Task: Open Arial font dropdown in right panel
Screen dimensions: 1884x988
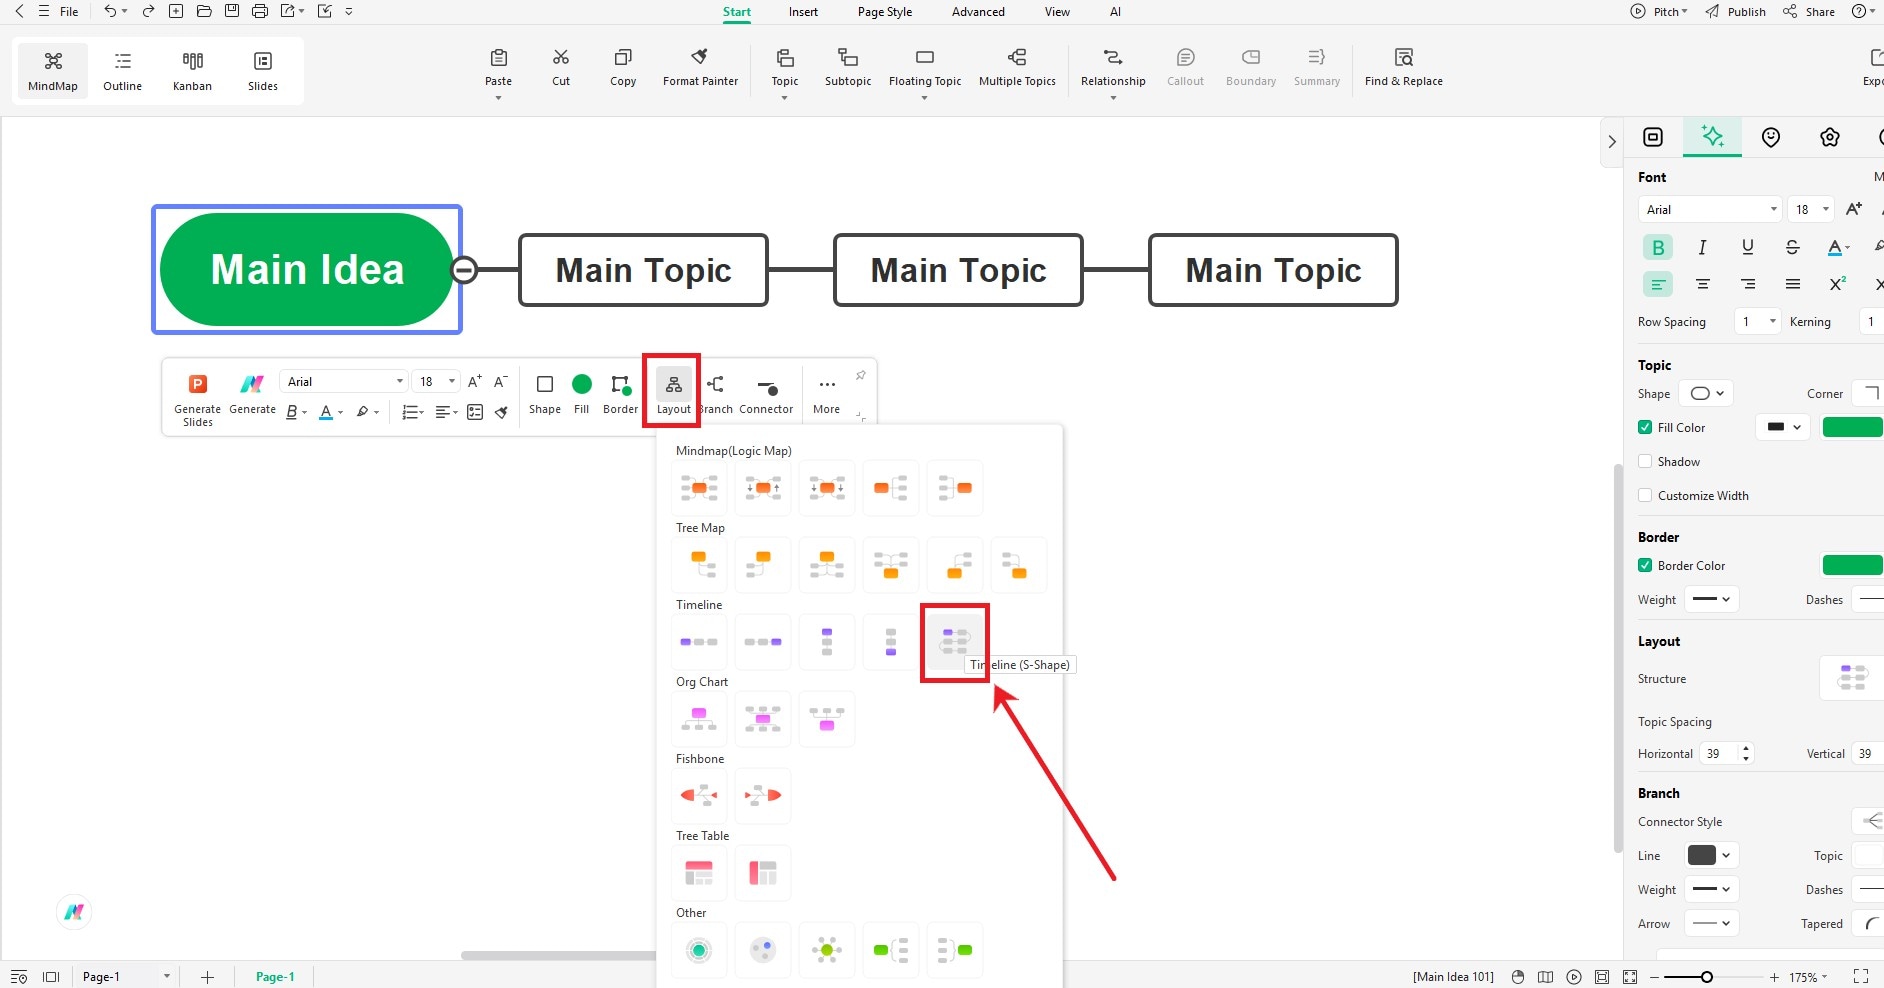Action: (x=1710, y=209)
